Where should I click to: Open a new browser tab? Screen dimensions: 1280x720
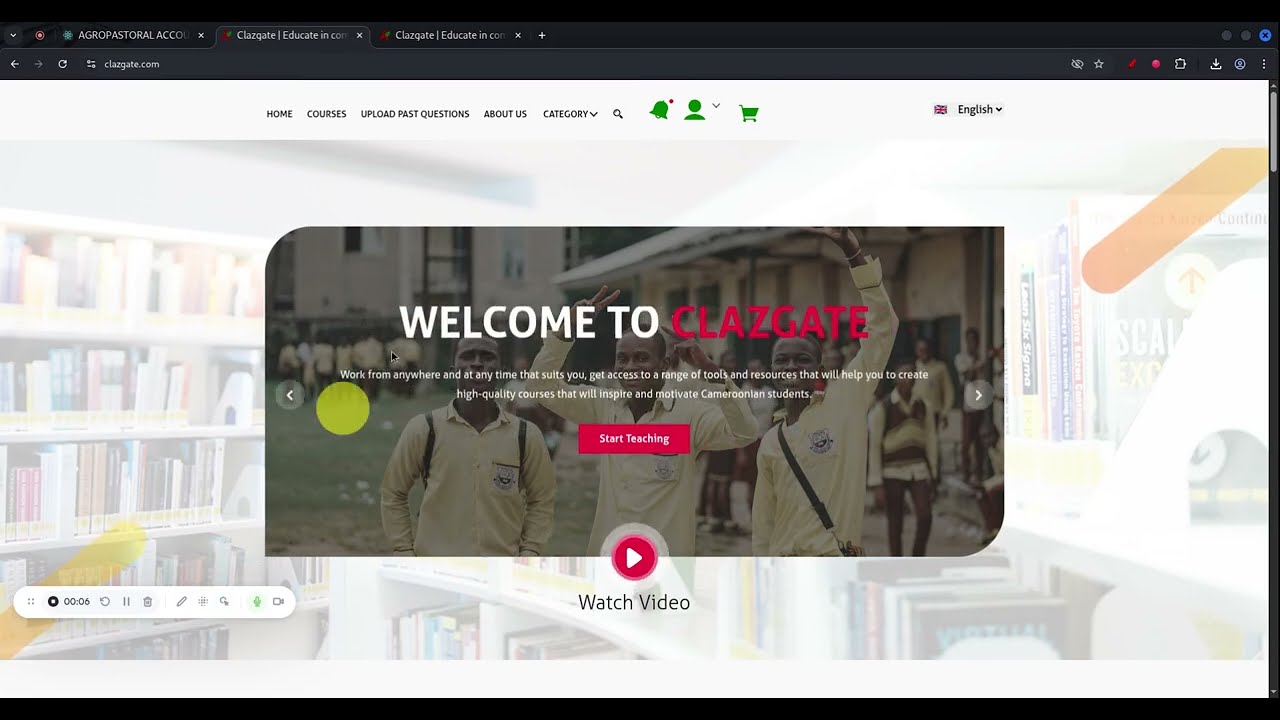tap(542, 35)
